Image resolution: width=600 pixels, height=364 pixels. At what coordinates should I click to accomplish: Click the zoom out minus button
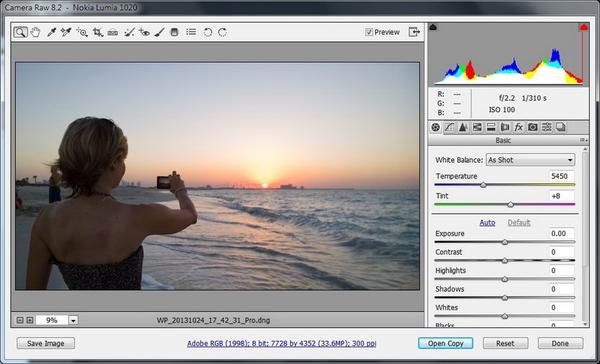tap(20, 320)
